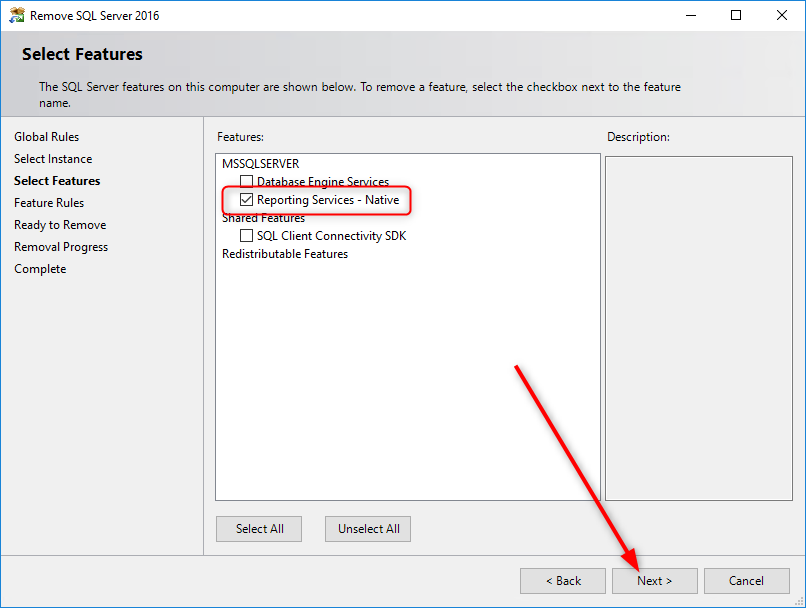Select the Redistributable Features node

point(285,254)
